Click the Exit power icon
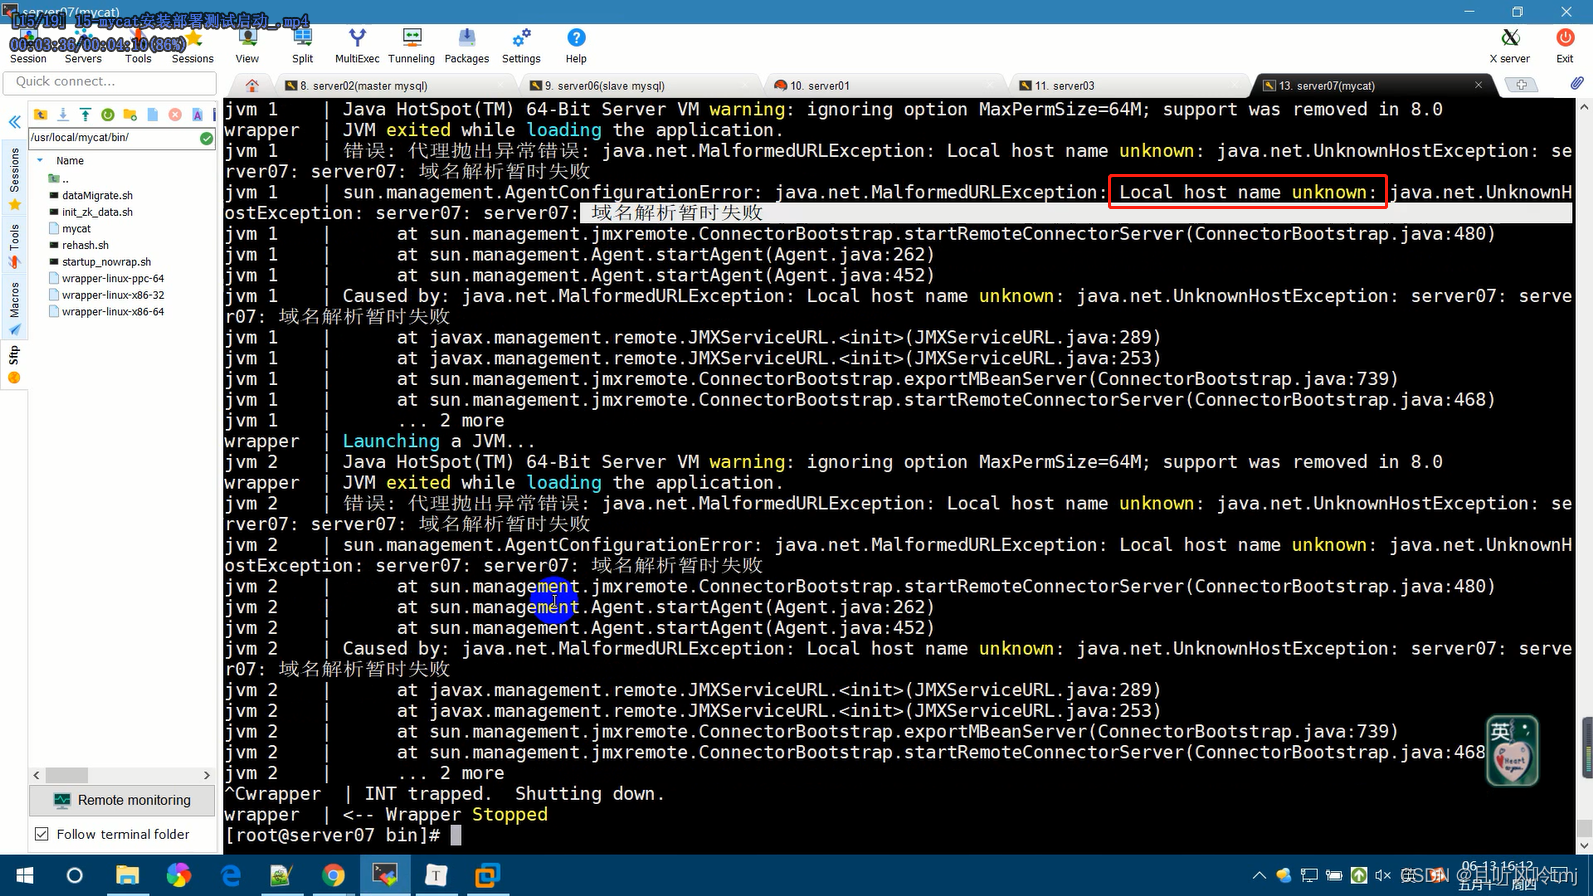The image size is (1593, 896). pos(1565,46)
